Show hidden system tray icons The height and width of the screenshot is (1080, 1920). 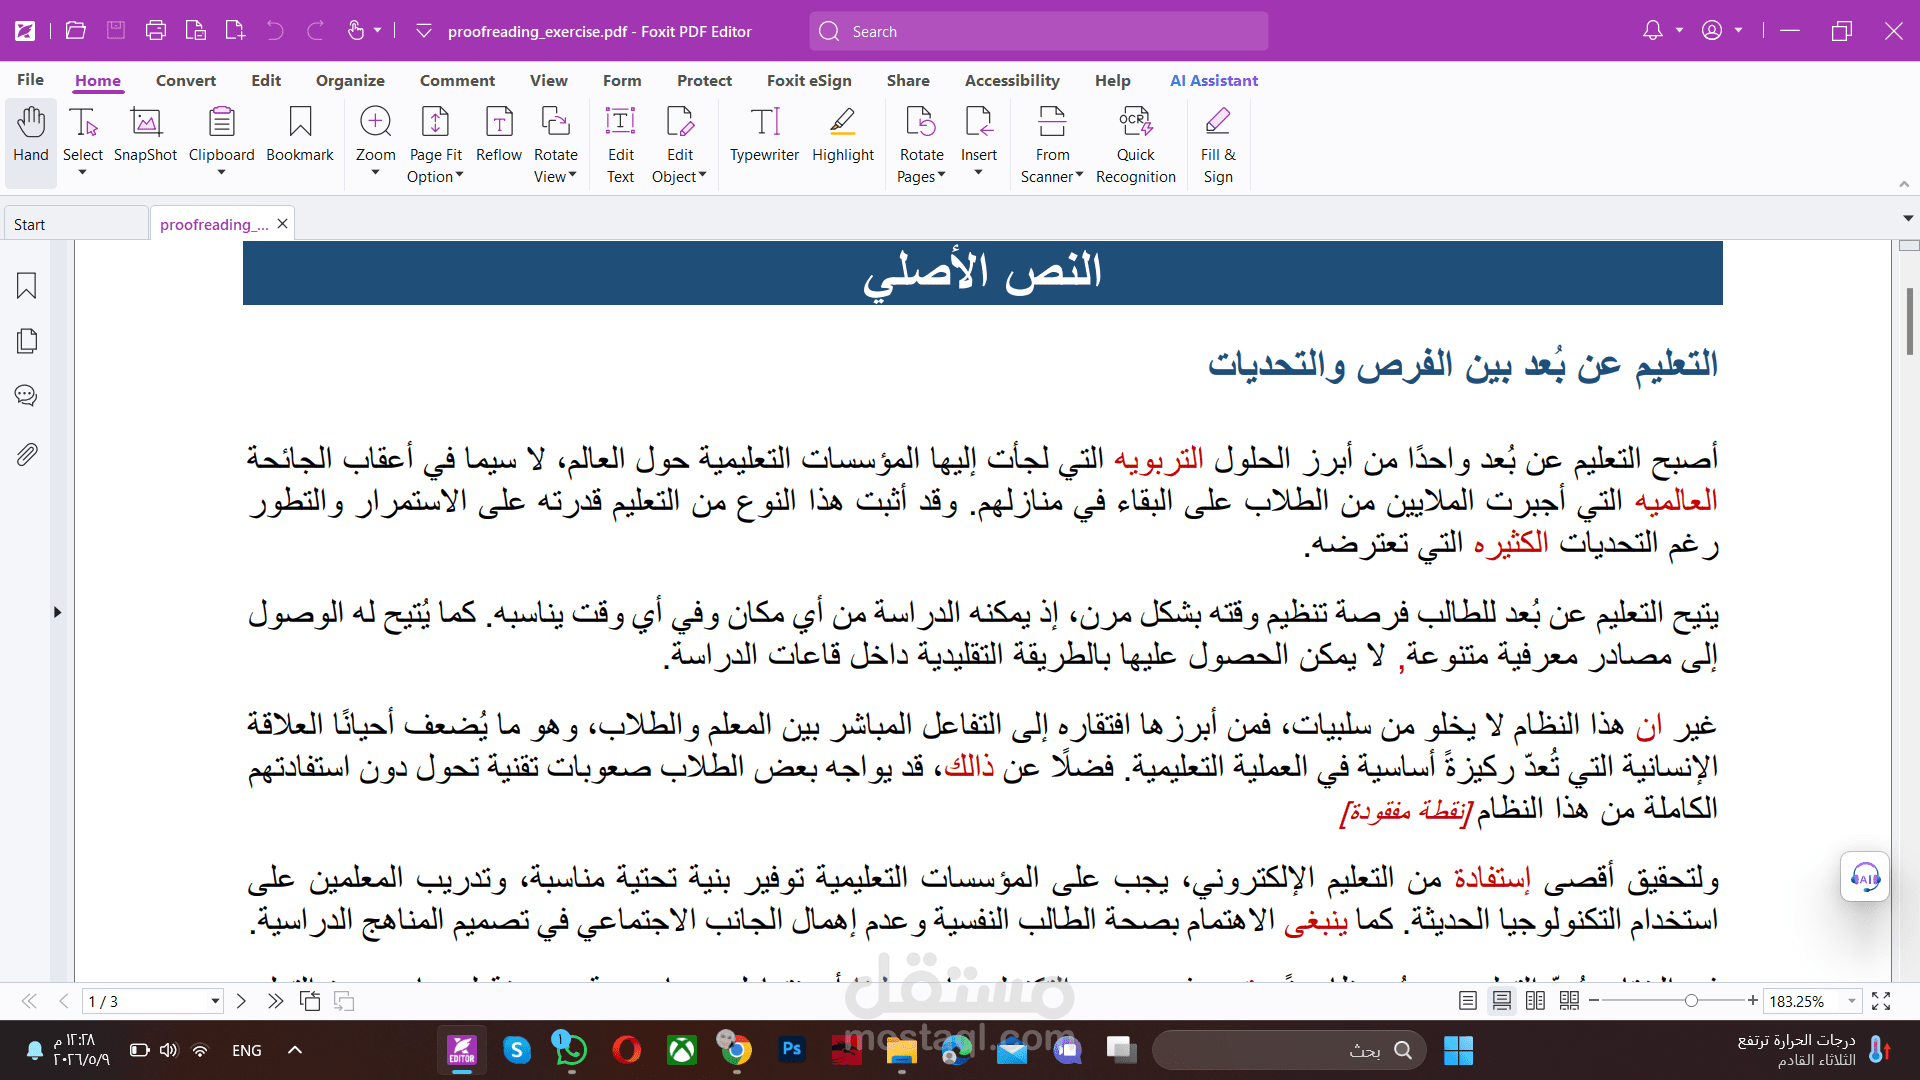click(x=294, y=1050)
